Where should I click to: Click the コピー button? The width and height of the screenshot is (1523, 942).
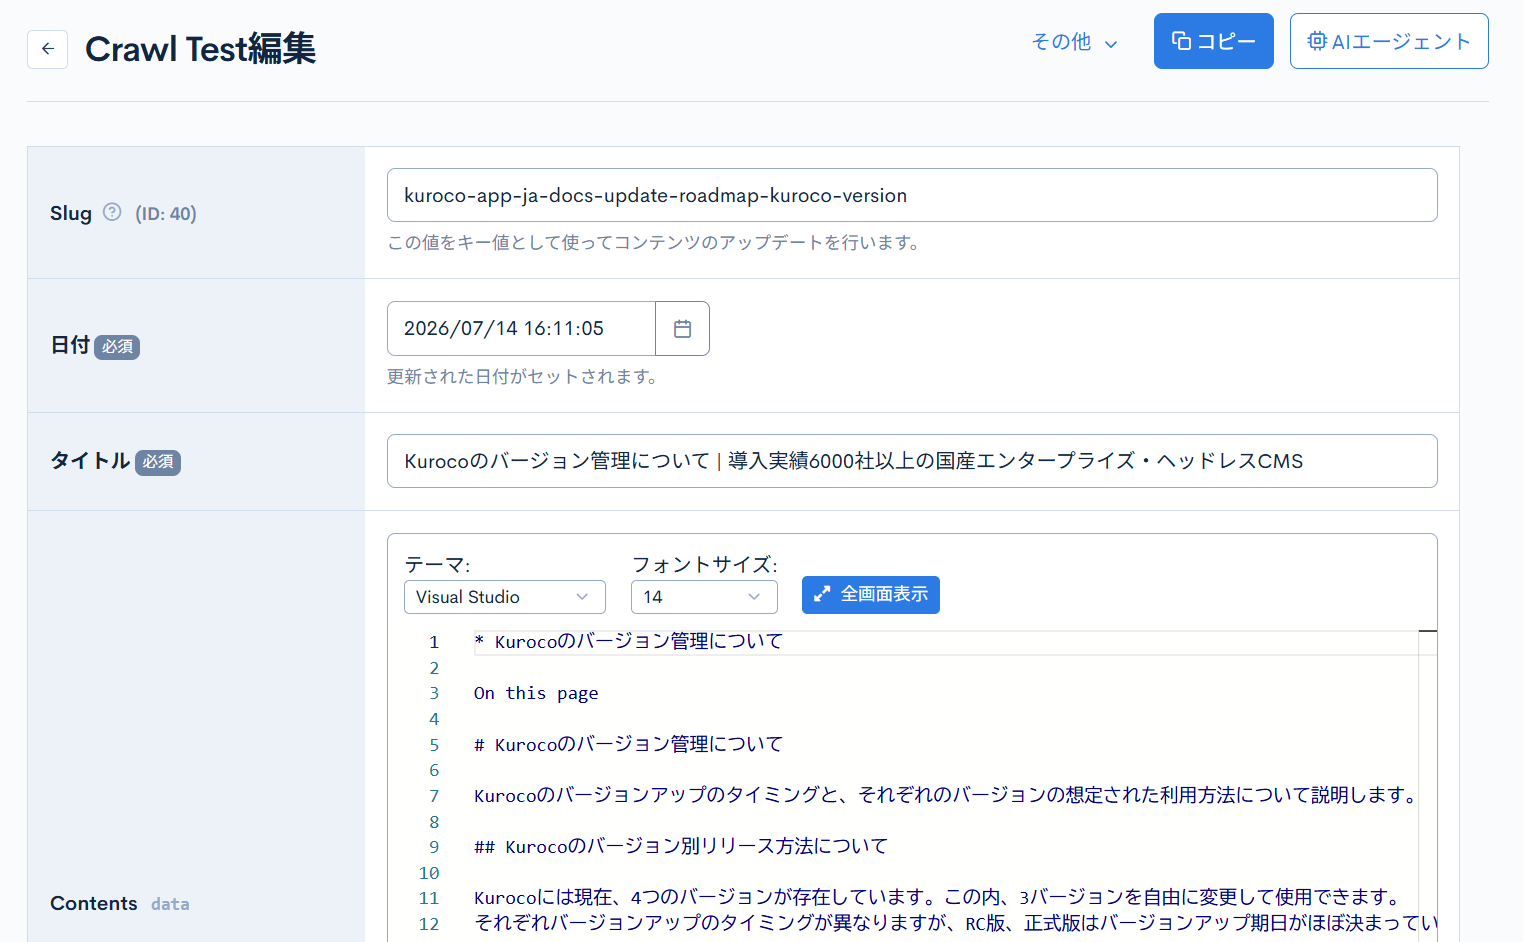coord(1213,41)
